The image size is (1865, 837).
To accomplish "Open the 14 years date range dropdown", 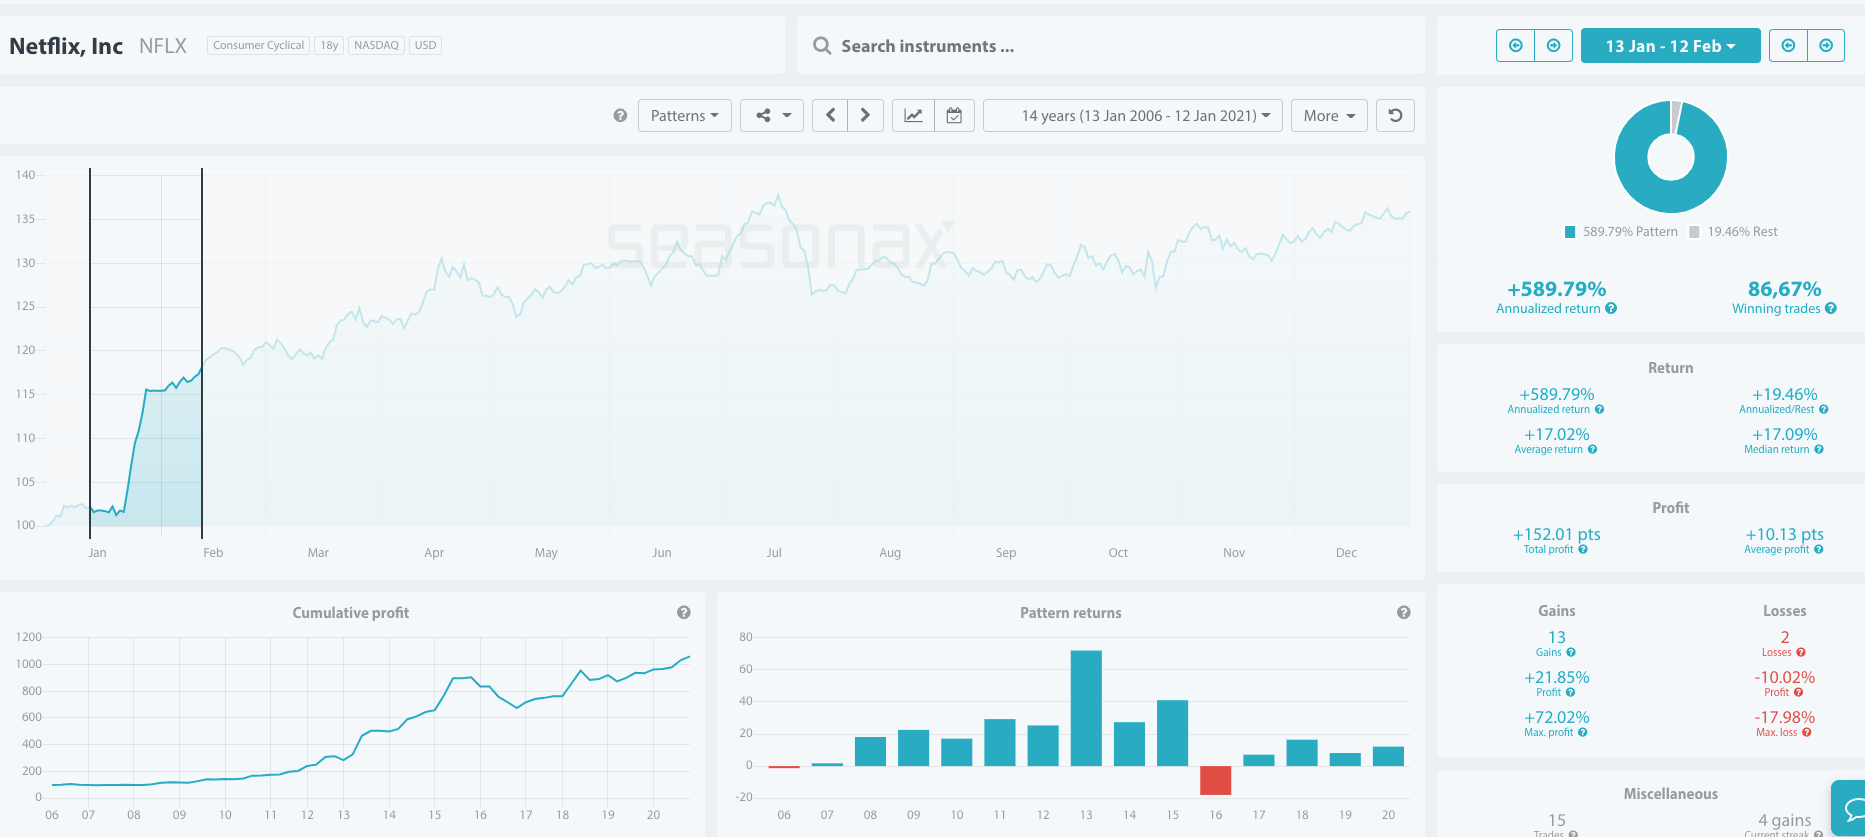I will pyautogui.click(x=1133, y=116).
